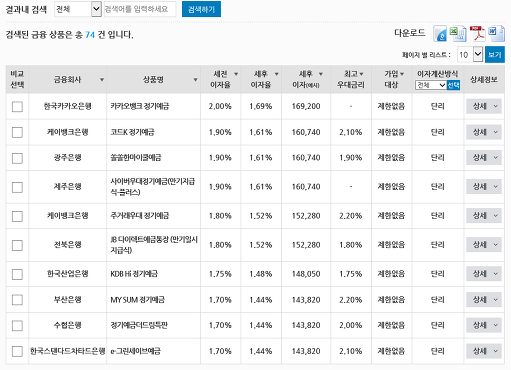511x370 pixels.
Task: Sort by 상품명 column arrow
Action: tap(196, 80)
